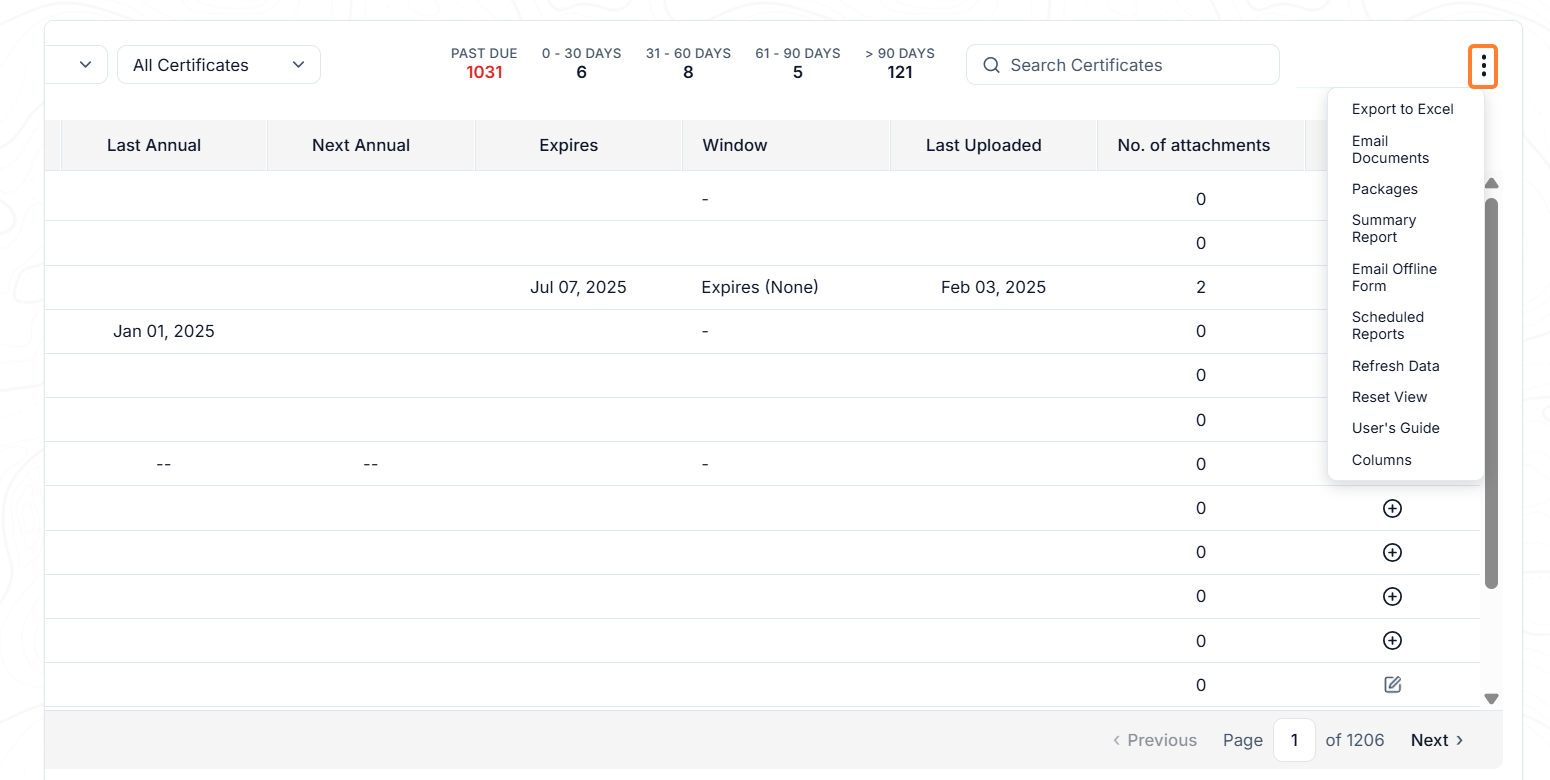Expand the partially hidden dropdown left of All Certificates

[x=77, y=65]
